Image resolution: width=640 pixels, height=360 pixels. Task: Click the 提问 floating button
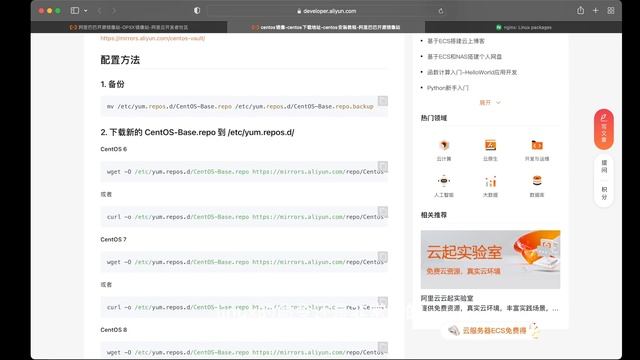(x=604, y=167)
